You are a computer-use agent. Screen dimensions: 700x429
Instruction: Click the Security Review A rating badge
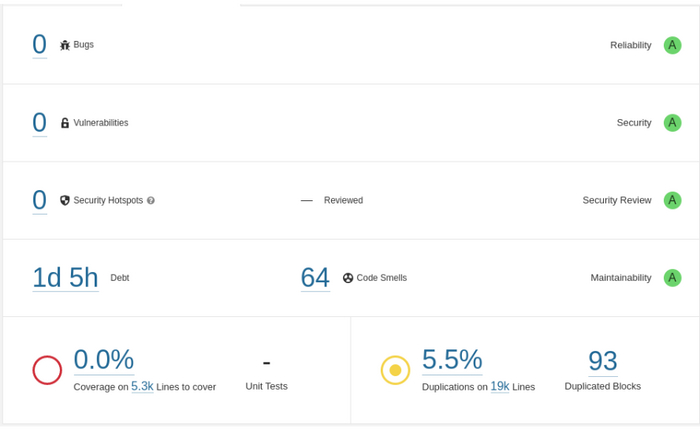pyautogui.click(x=672, y=200)
